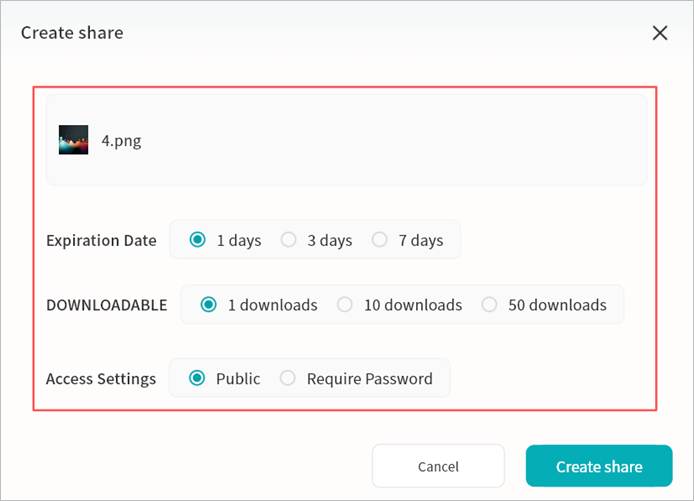Set expiration with 7 days radio circle

[379, 240]
